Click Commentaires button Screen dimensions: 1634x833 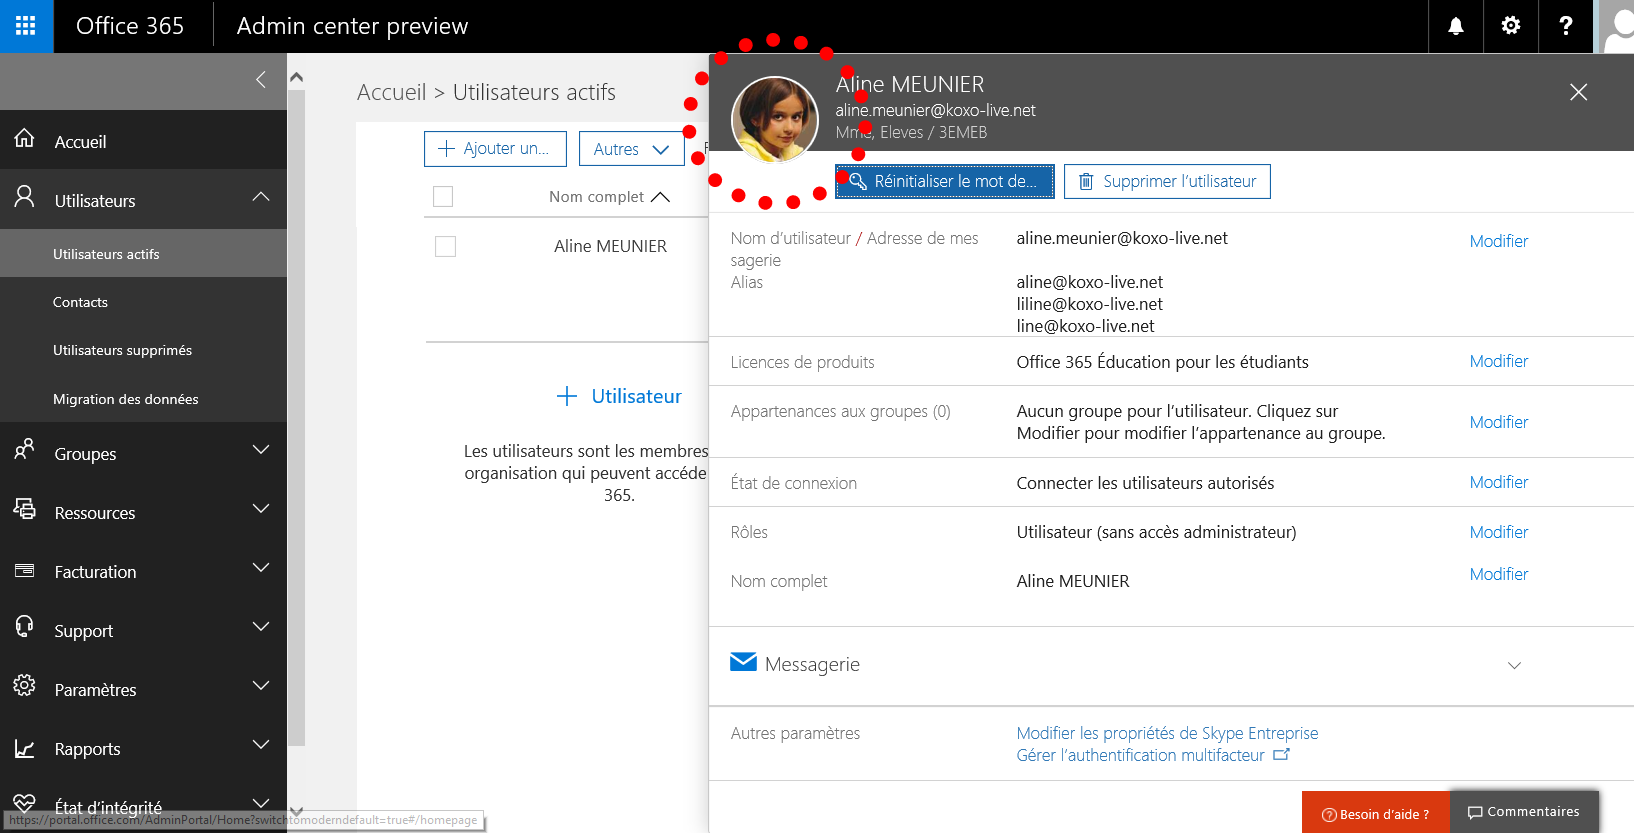(1524, 812)
